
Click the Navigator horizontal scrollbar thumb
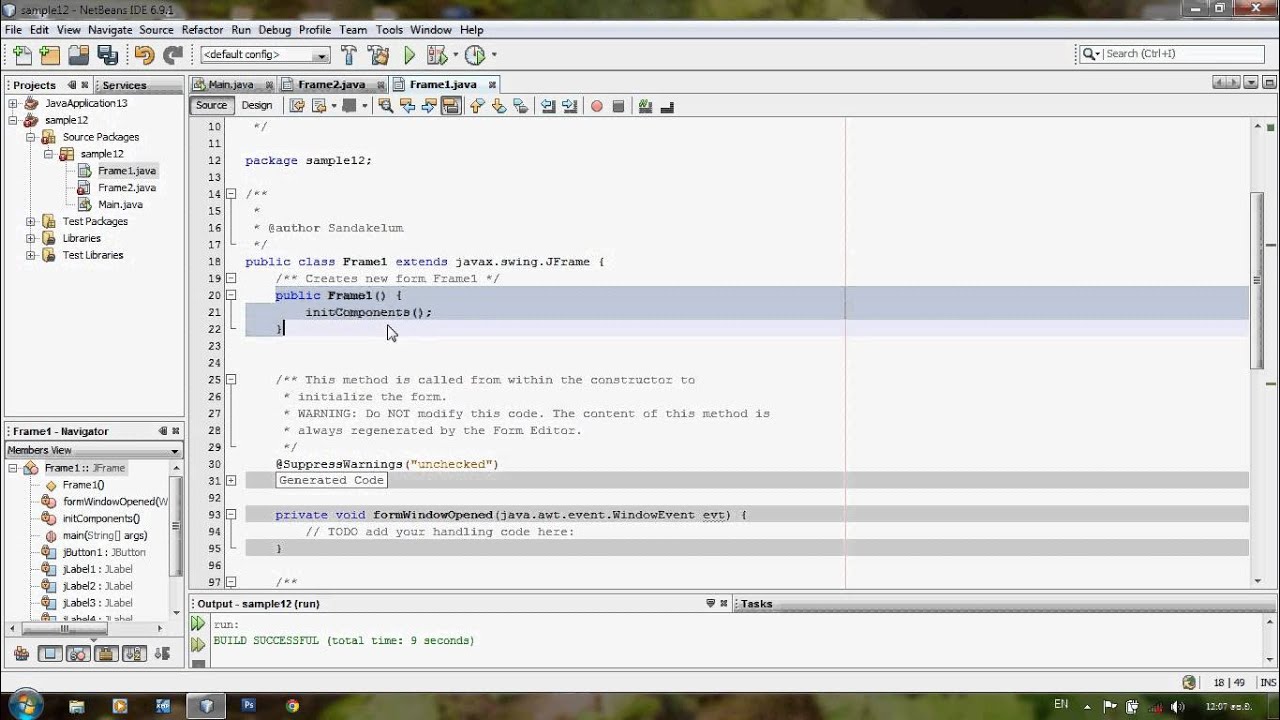pyautogui.click(x=64, y=629)
